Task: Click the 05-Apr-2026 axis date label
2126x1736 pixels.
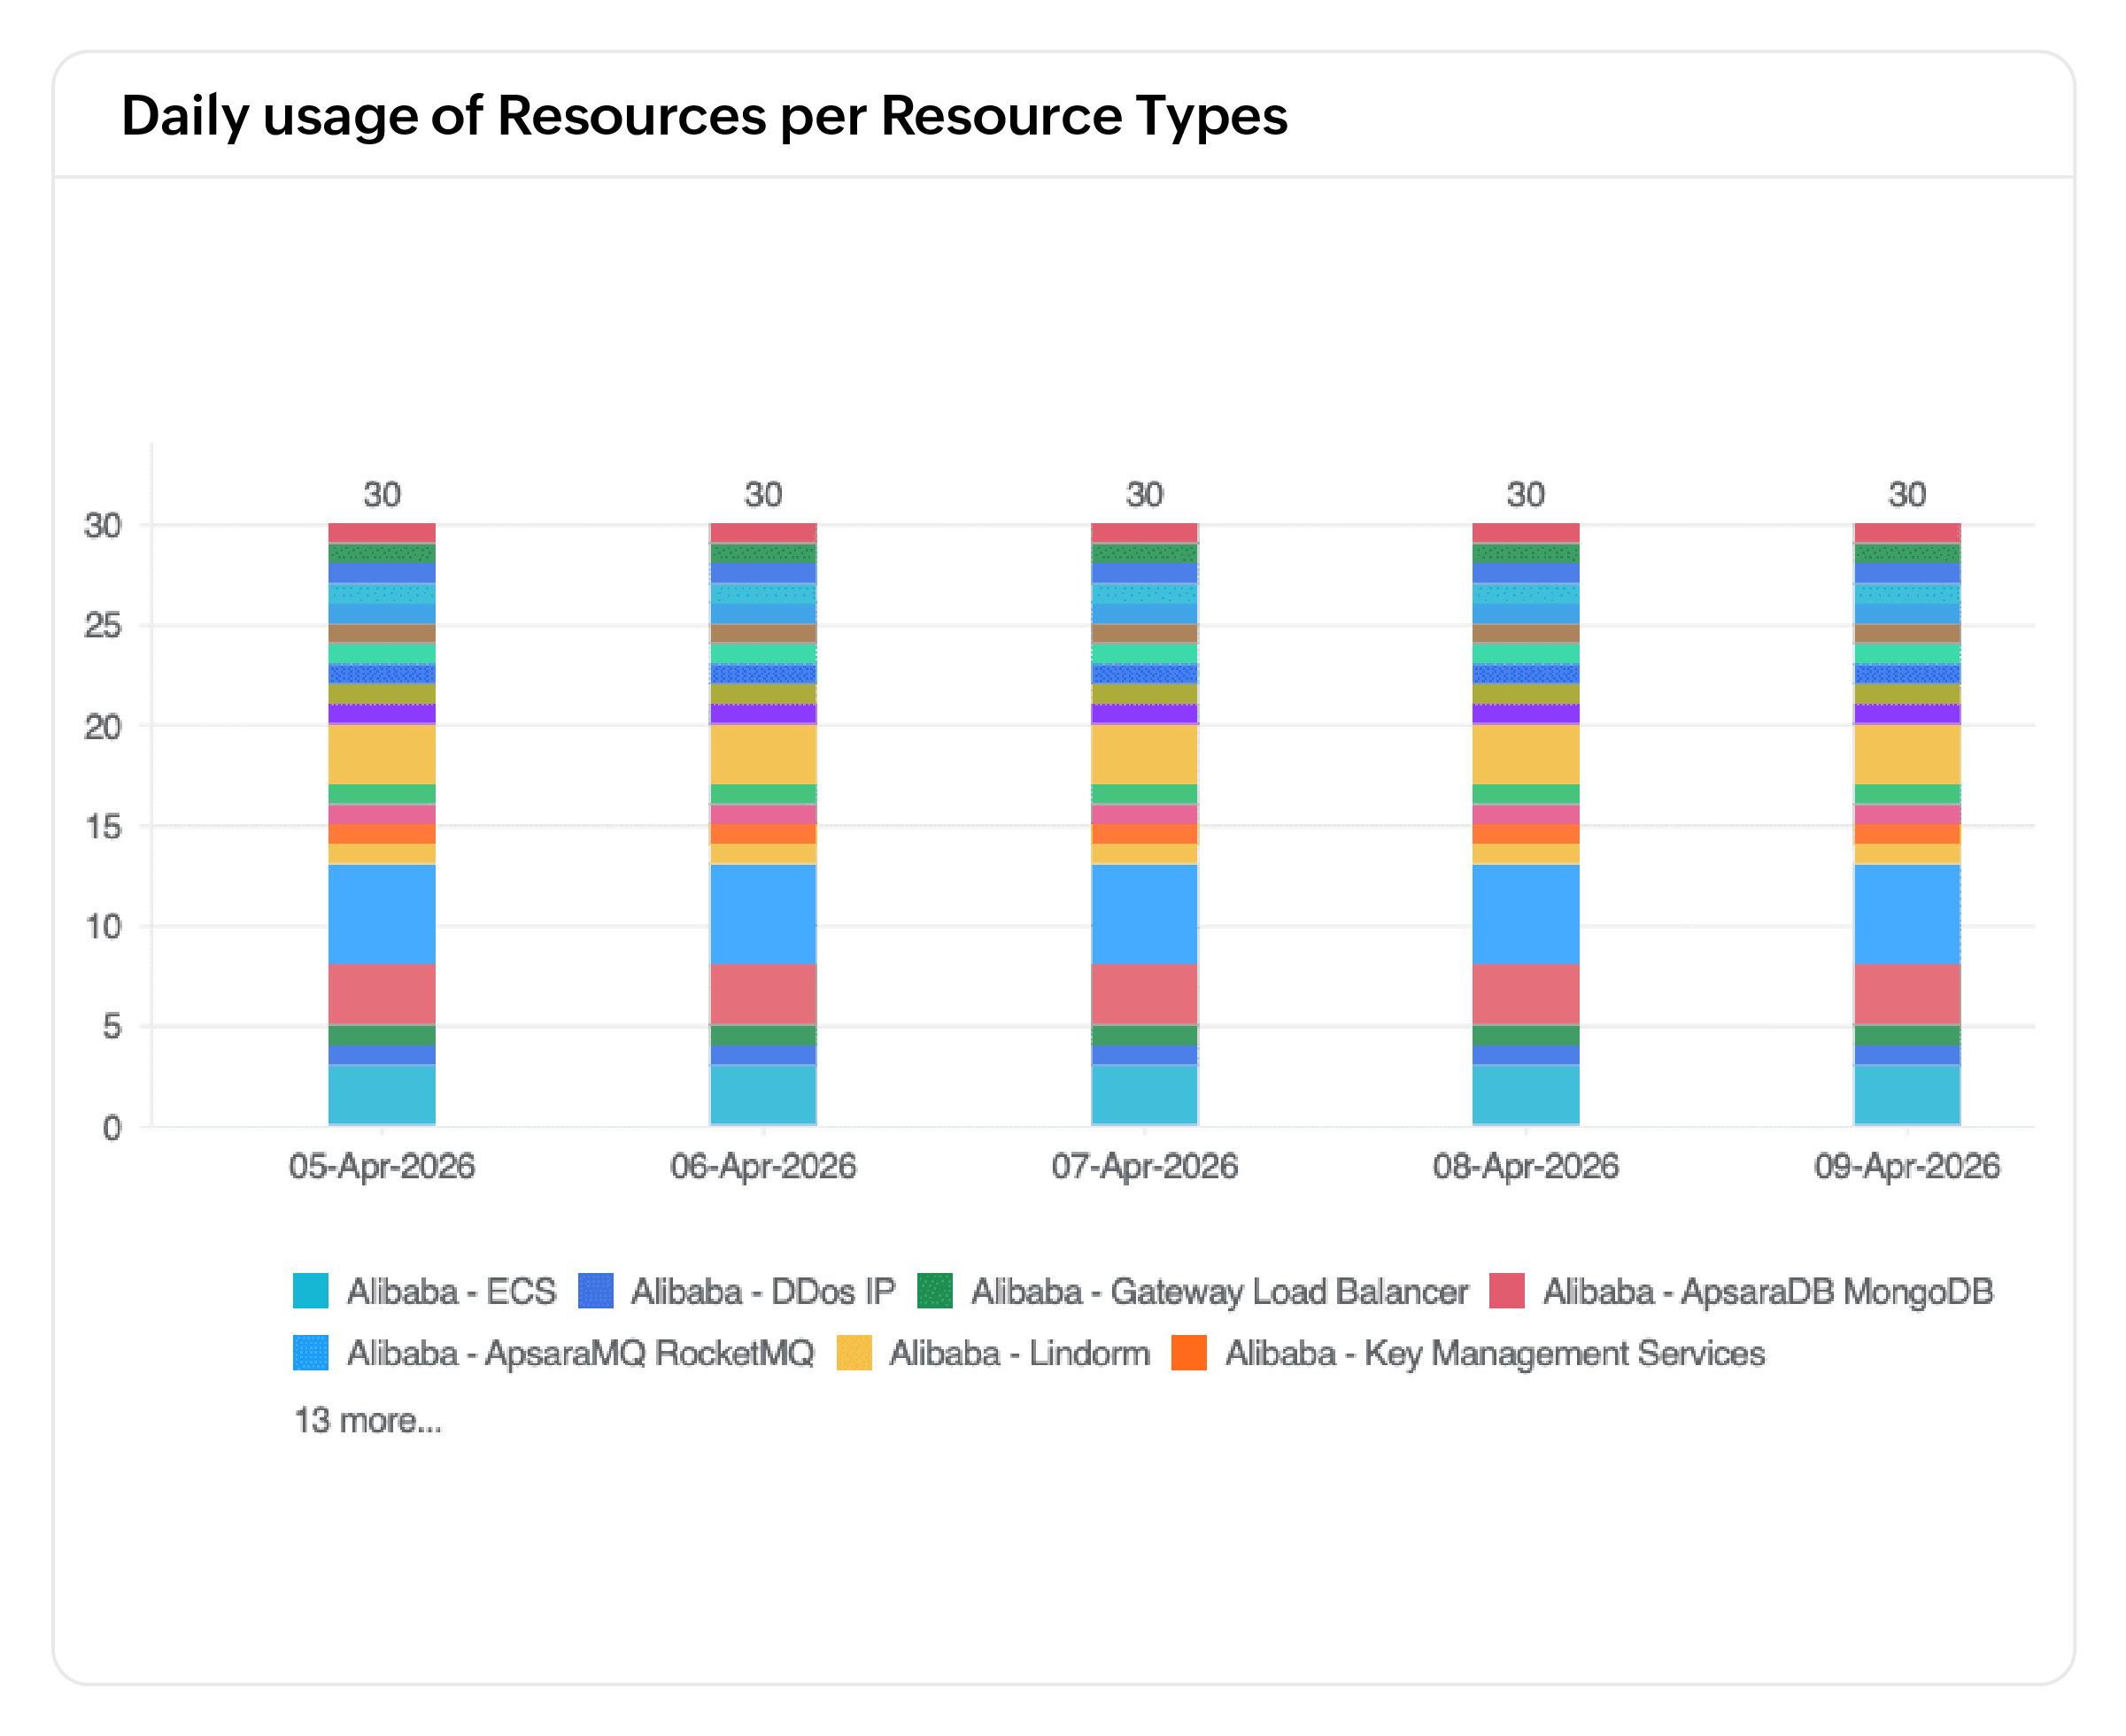Action: point(382,1166)
